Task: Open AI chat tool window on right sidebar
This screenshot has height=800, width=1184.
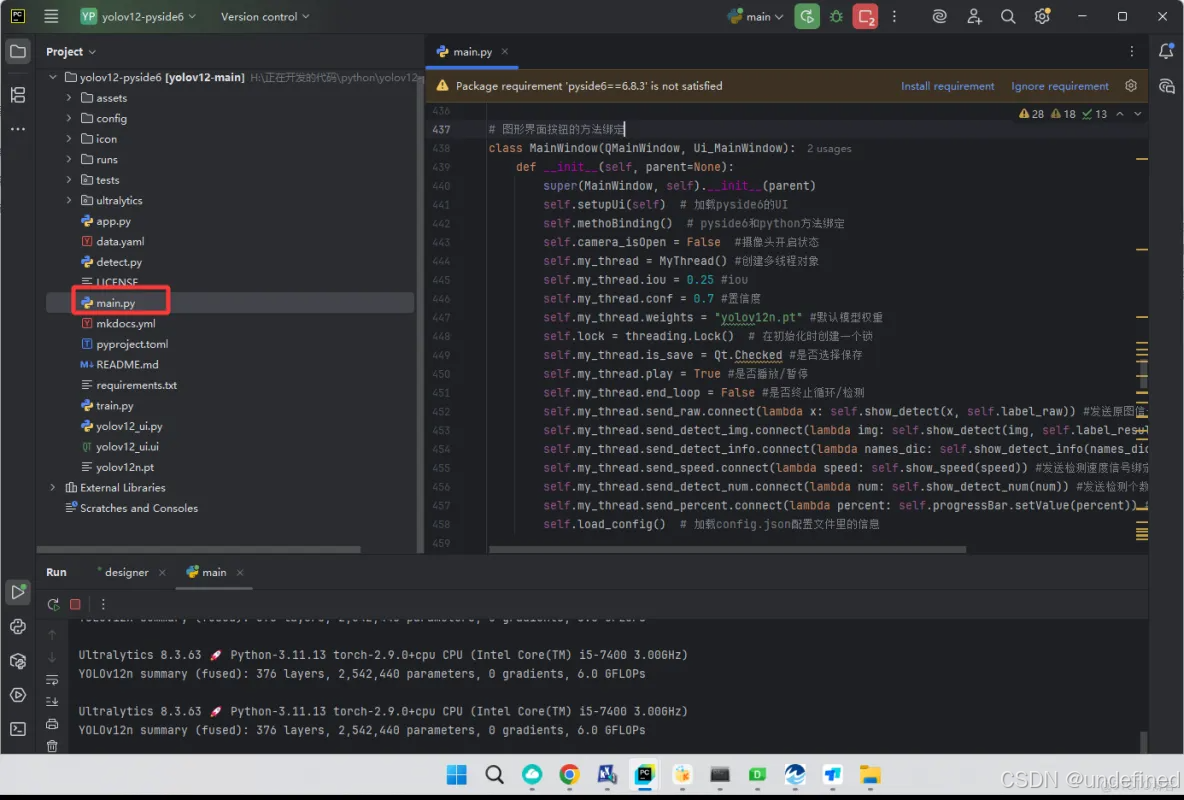Action: (x=1166, y=86)
